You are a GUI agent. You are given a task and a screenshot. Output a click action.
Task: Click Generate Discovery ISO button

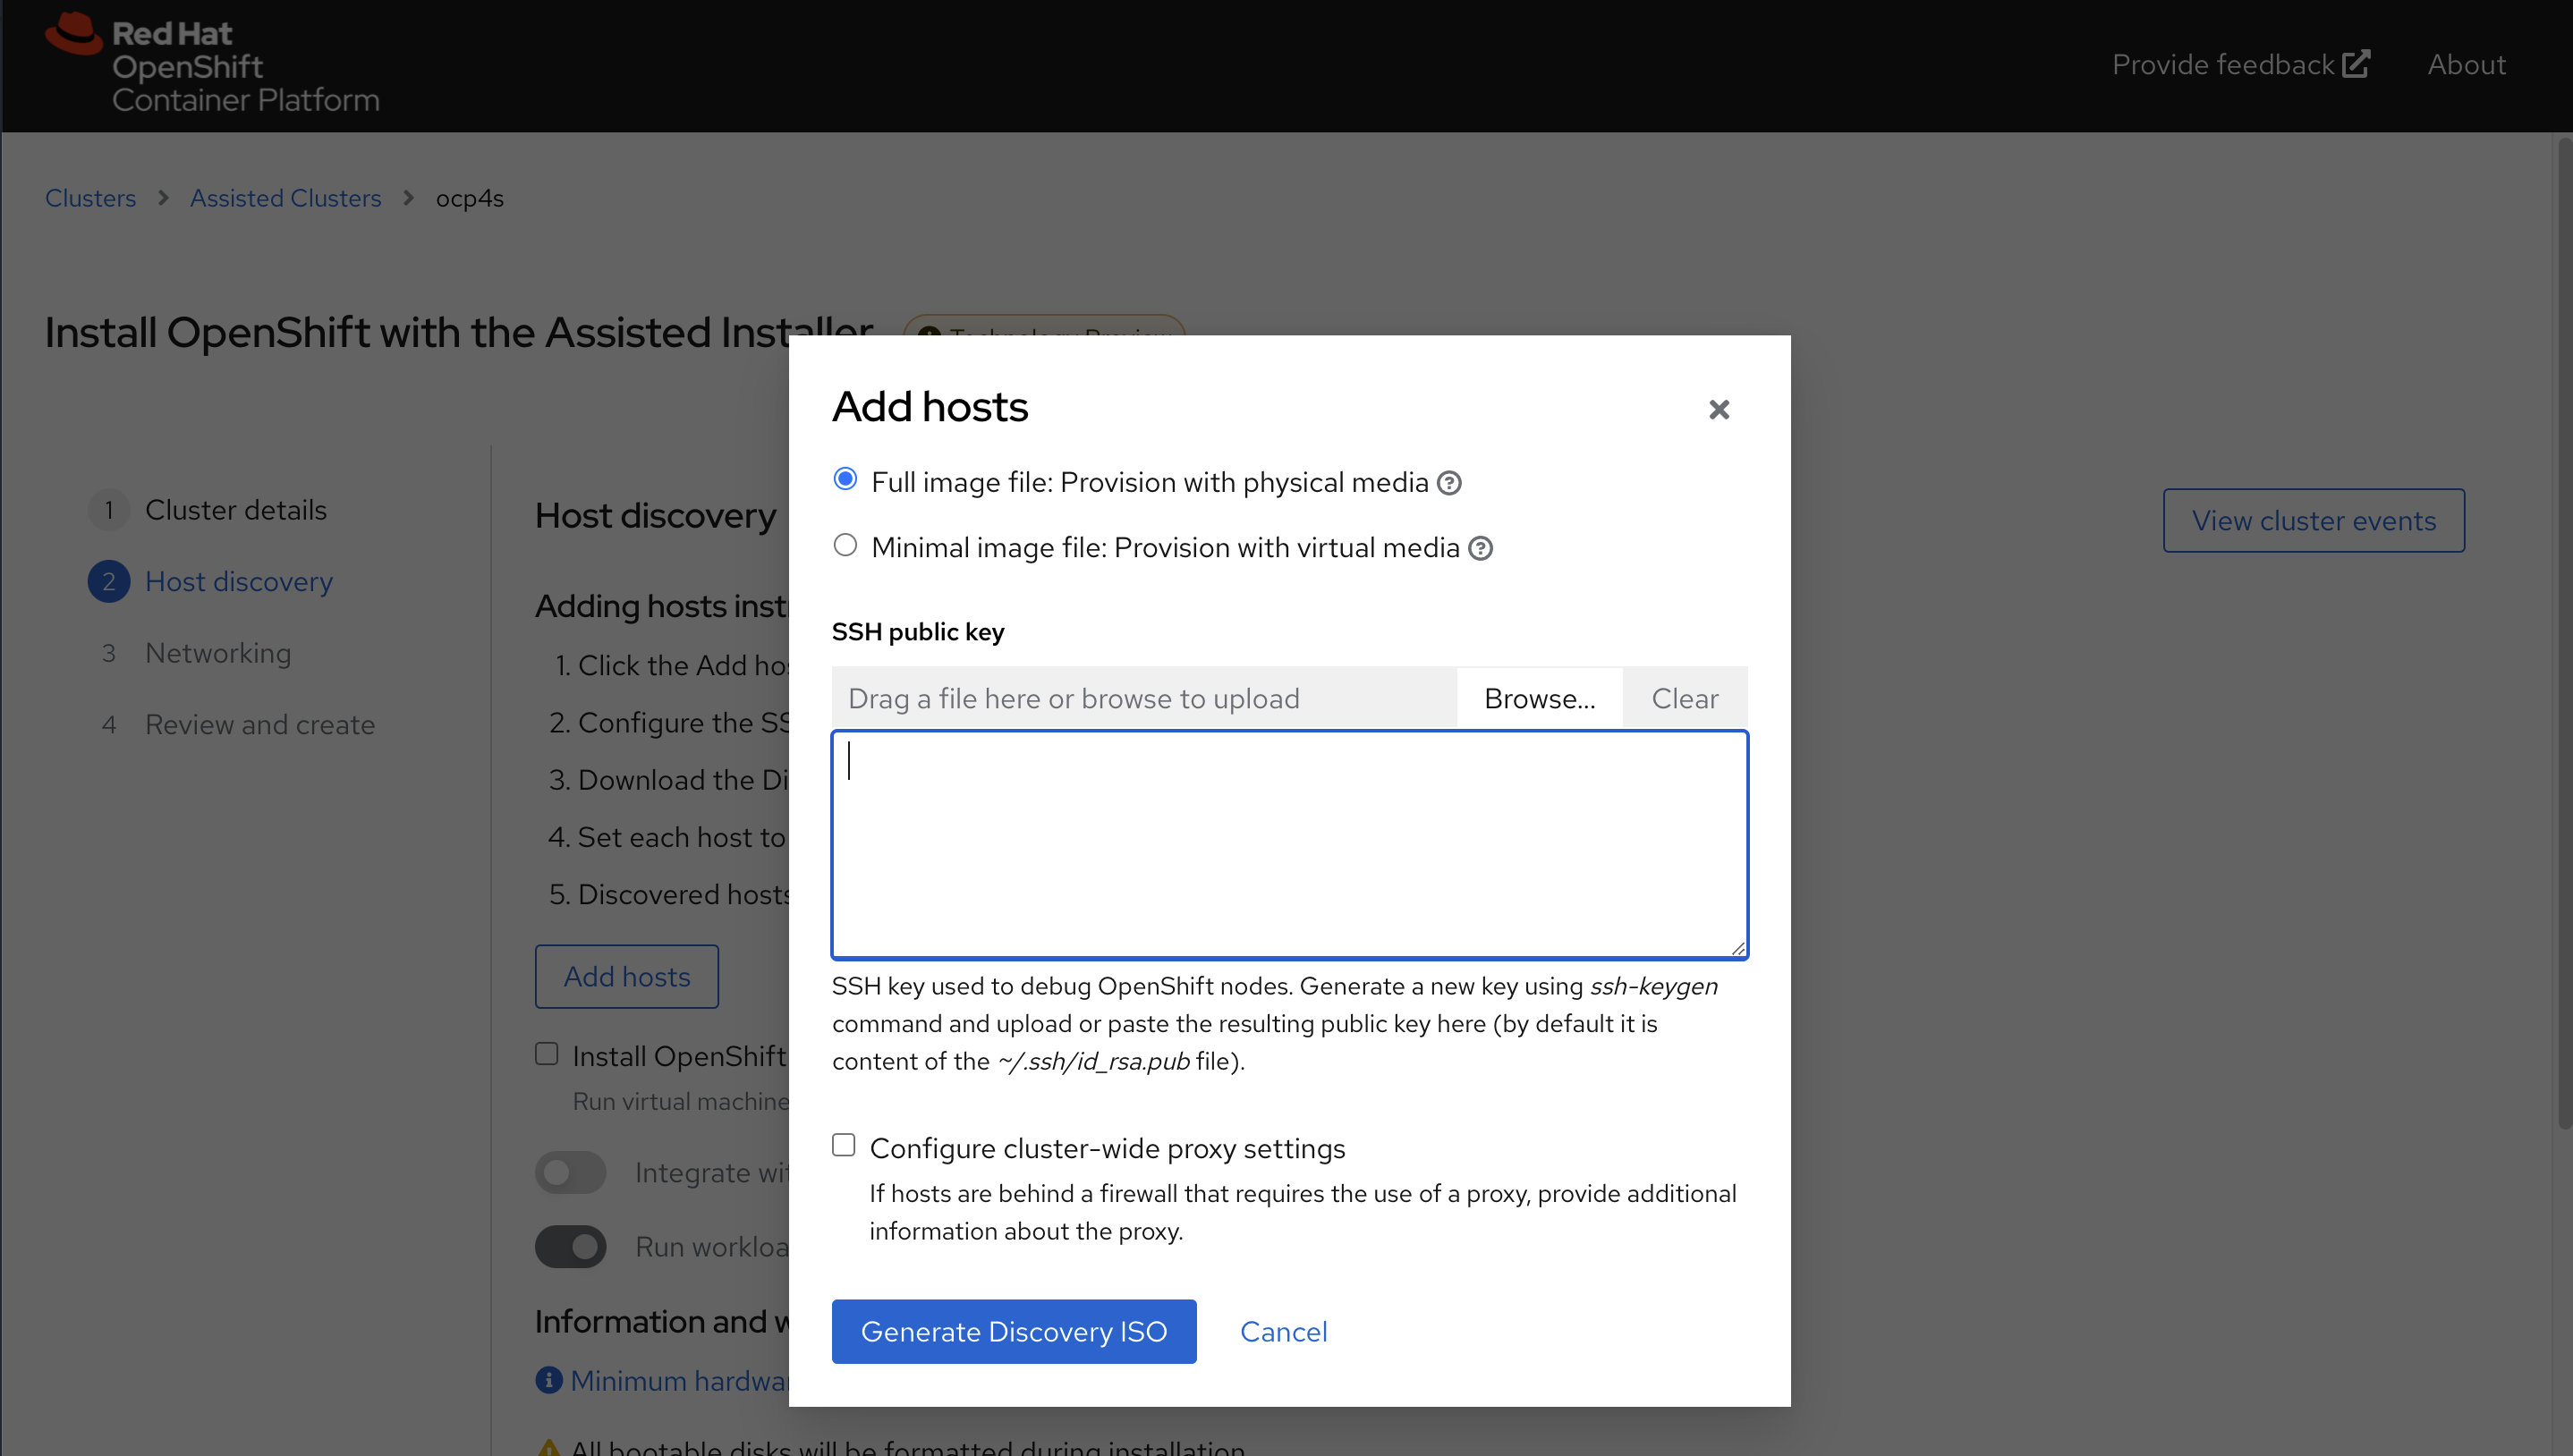tap(1013, 1332)
